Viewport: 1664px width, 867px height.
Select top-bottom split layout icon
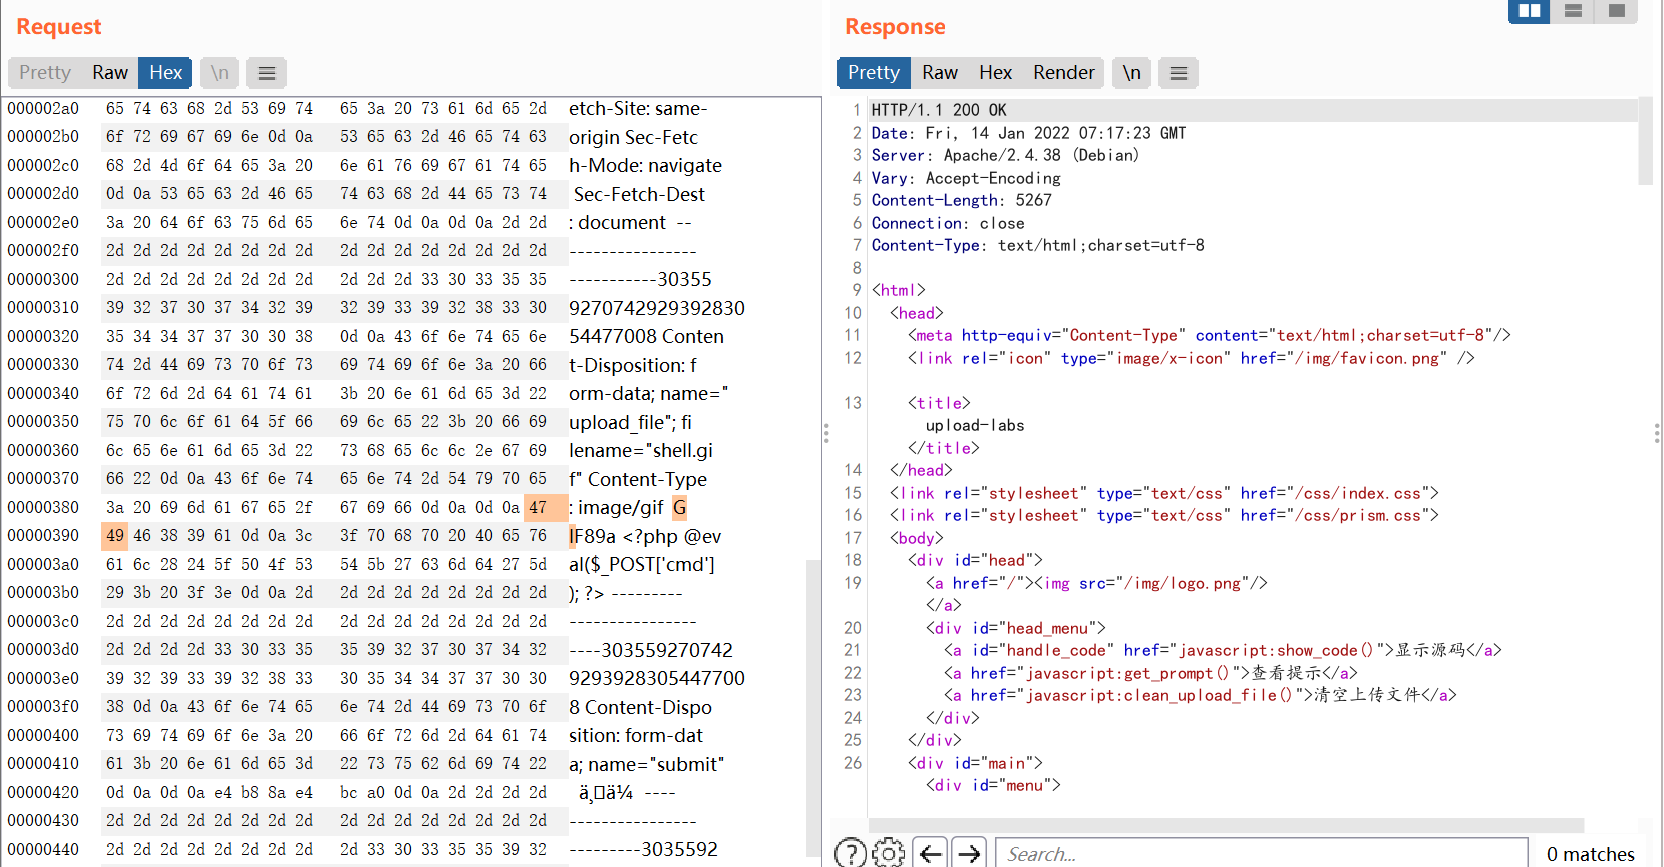point(1573,11)
